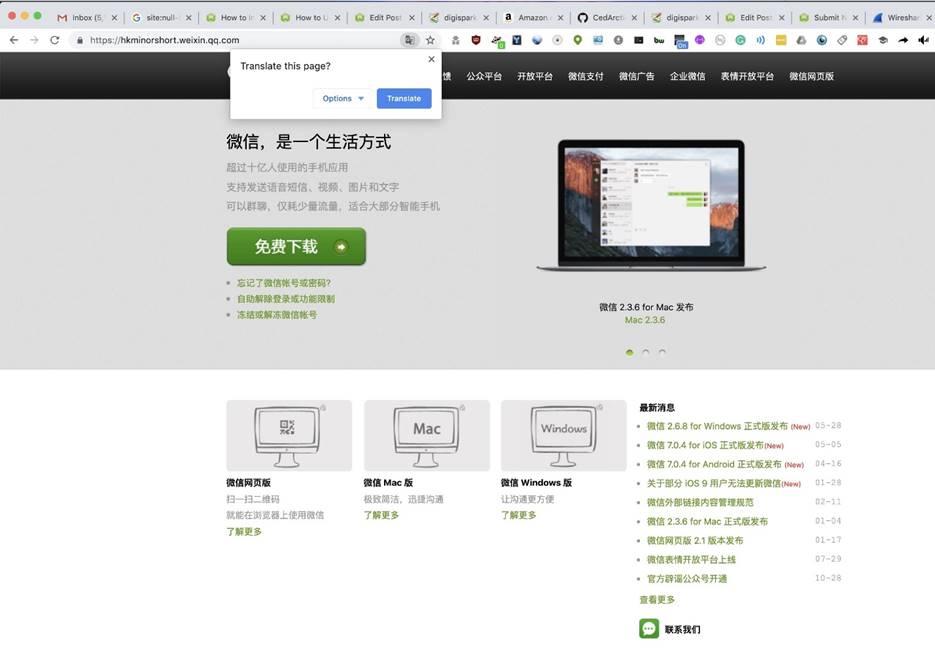Image resolution: width=935 pixels, height=648 pixels.
Task: Reload the page with the refresh icon
Action: (54, 40)
